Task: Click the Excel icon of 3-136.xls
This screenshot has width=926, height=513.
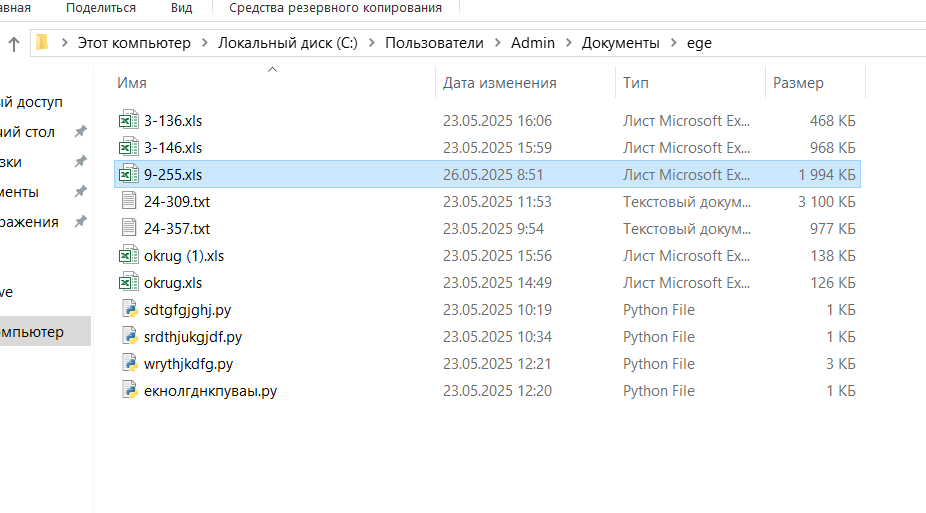Action: [x=128, y=121]
